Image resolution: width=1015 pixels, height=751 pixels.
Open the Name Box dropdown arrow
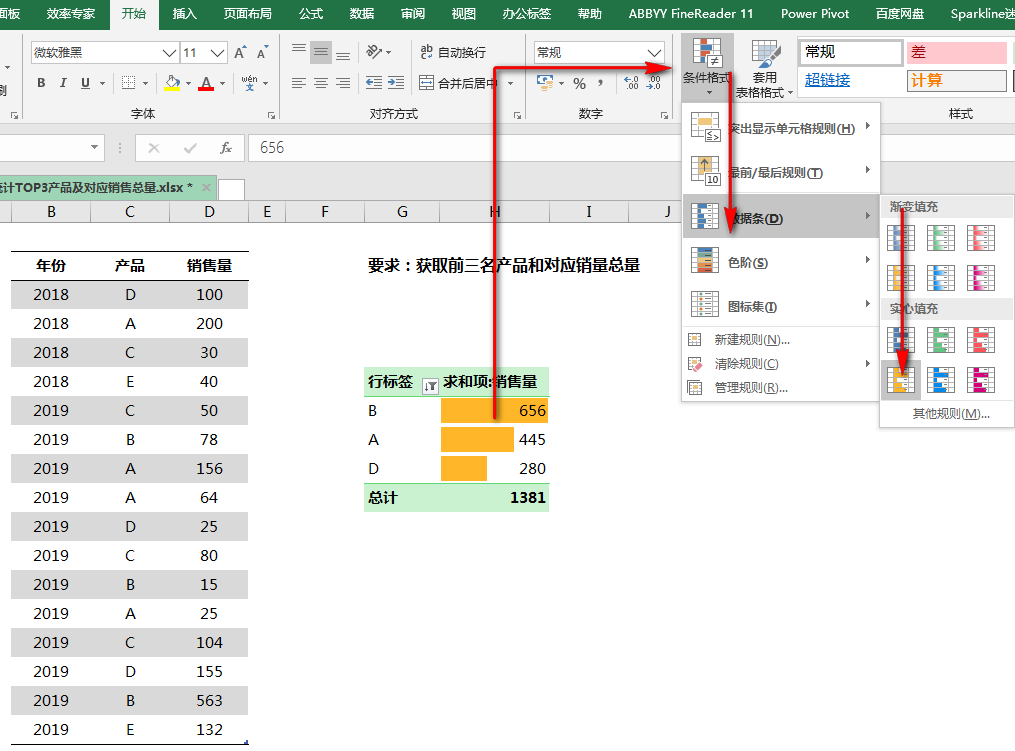[x=95, y=148]
